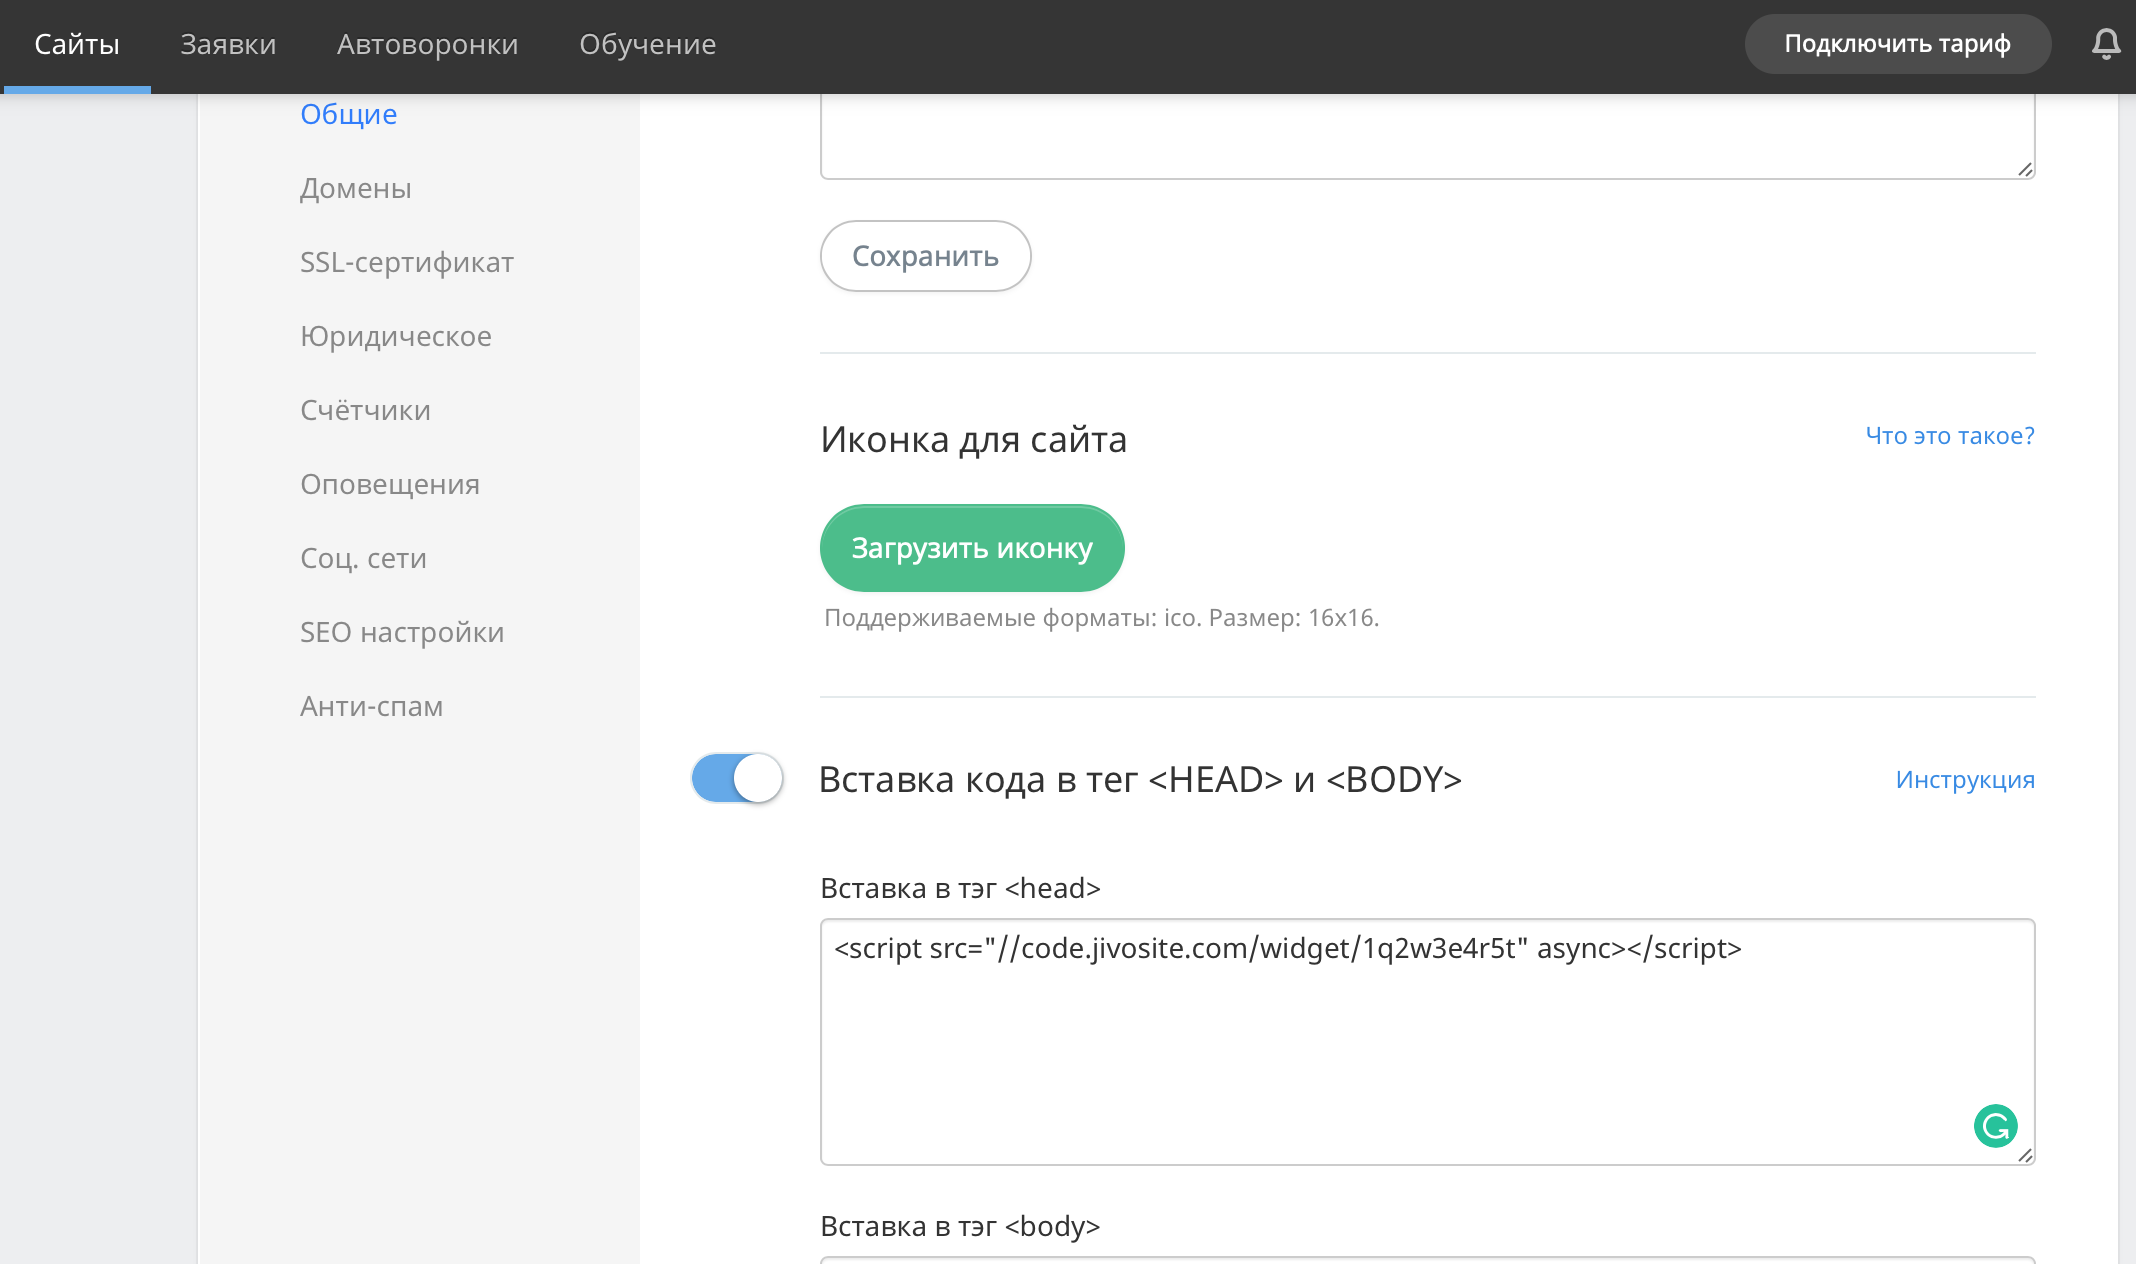Click the Вставка кода в тег heading
The height and width of the screenshot is (1264, 2136).
1140,779
